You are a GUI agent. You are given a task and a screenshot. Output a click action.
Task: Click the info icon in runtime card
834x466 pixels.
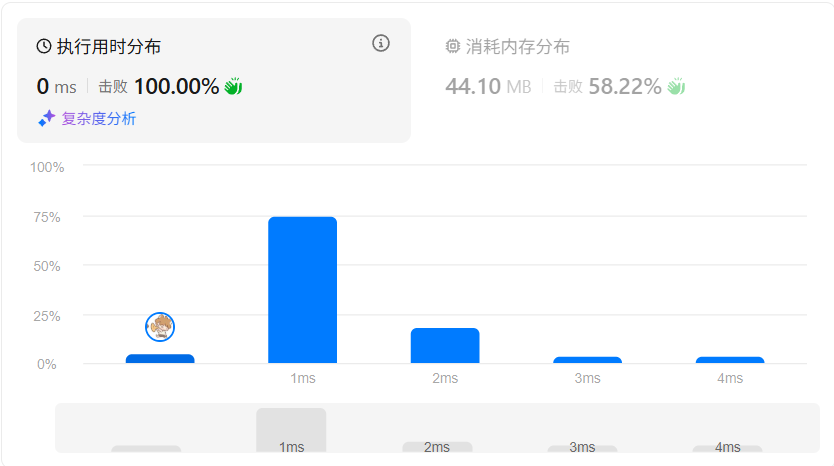coord(381,43)
